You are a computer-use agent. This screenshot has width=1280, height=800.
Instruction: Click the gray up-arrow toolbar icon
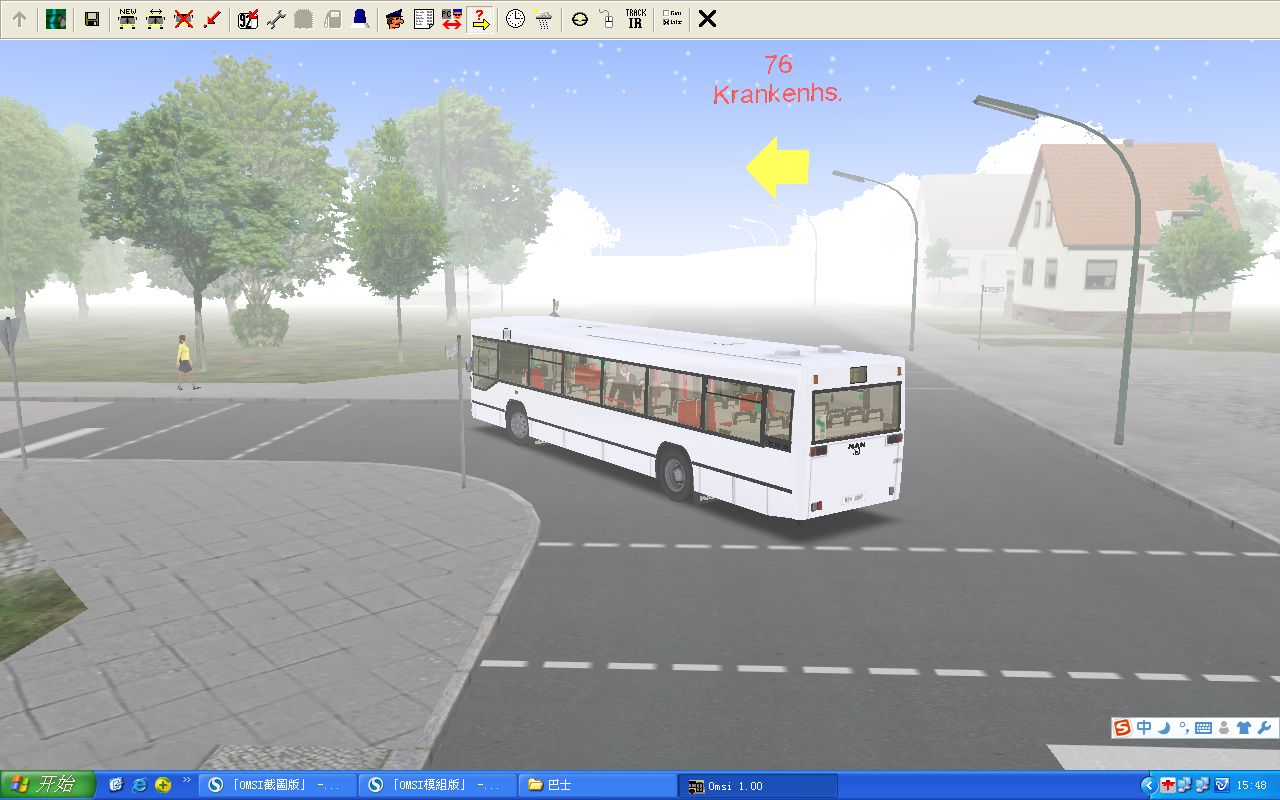point(19,18)
